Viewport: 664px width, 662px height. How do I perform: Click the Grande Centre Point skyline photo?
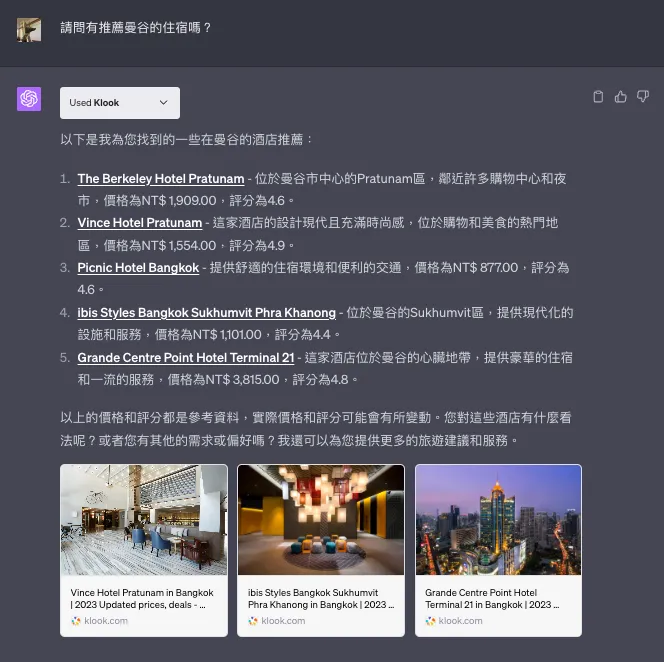pyautogui.click(x=498, y=520)
